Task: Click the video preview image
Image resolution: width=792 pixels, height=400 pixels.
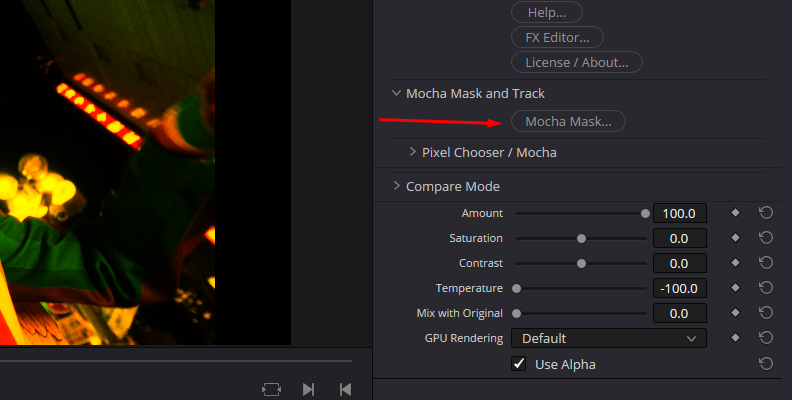Action: pos(107,172)
